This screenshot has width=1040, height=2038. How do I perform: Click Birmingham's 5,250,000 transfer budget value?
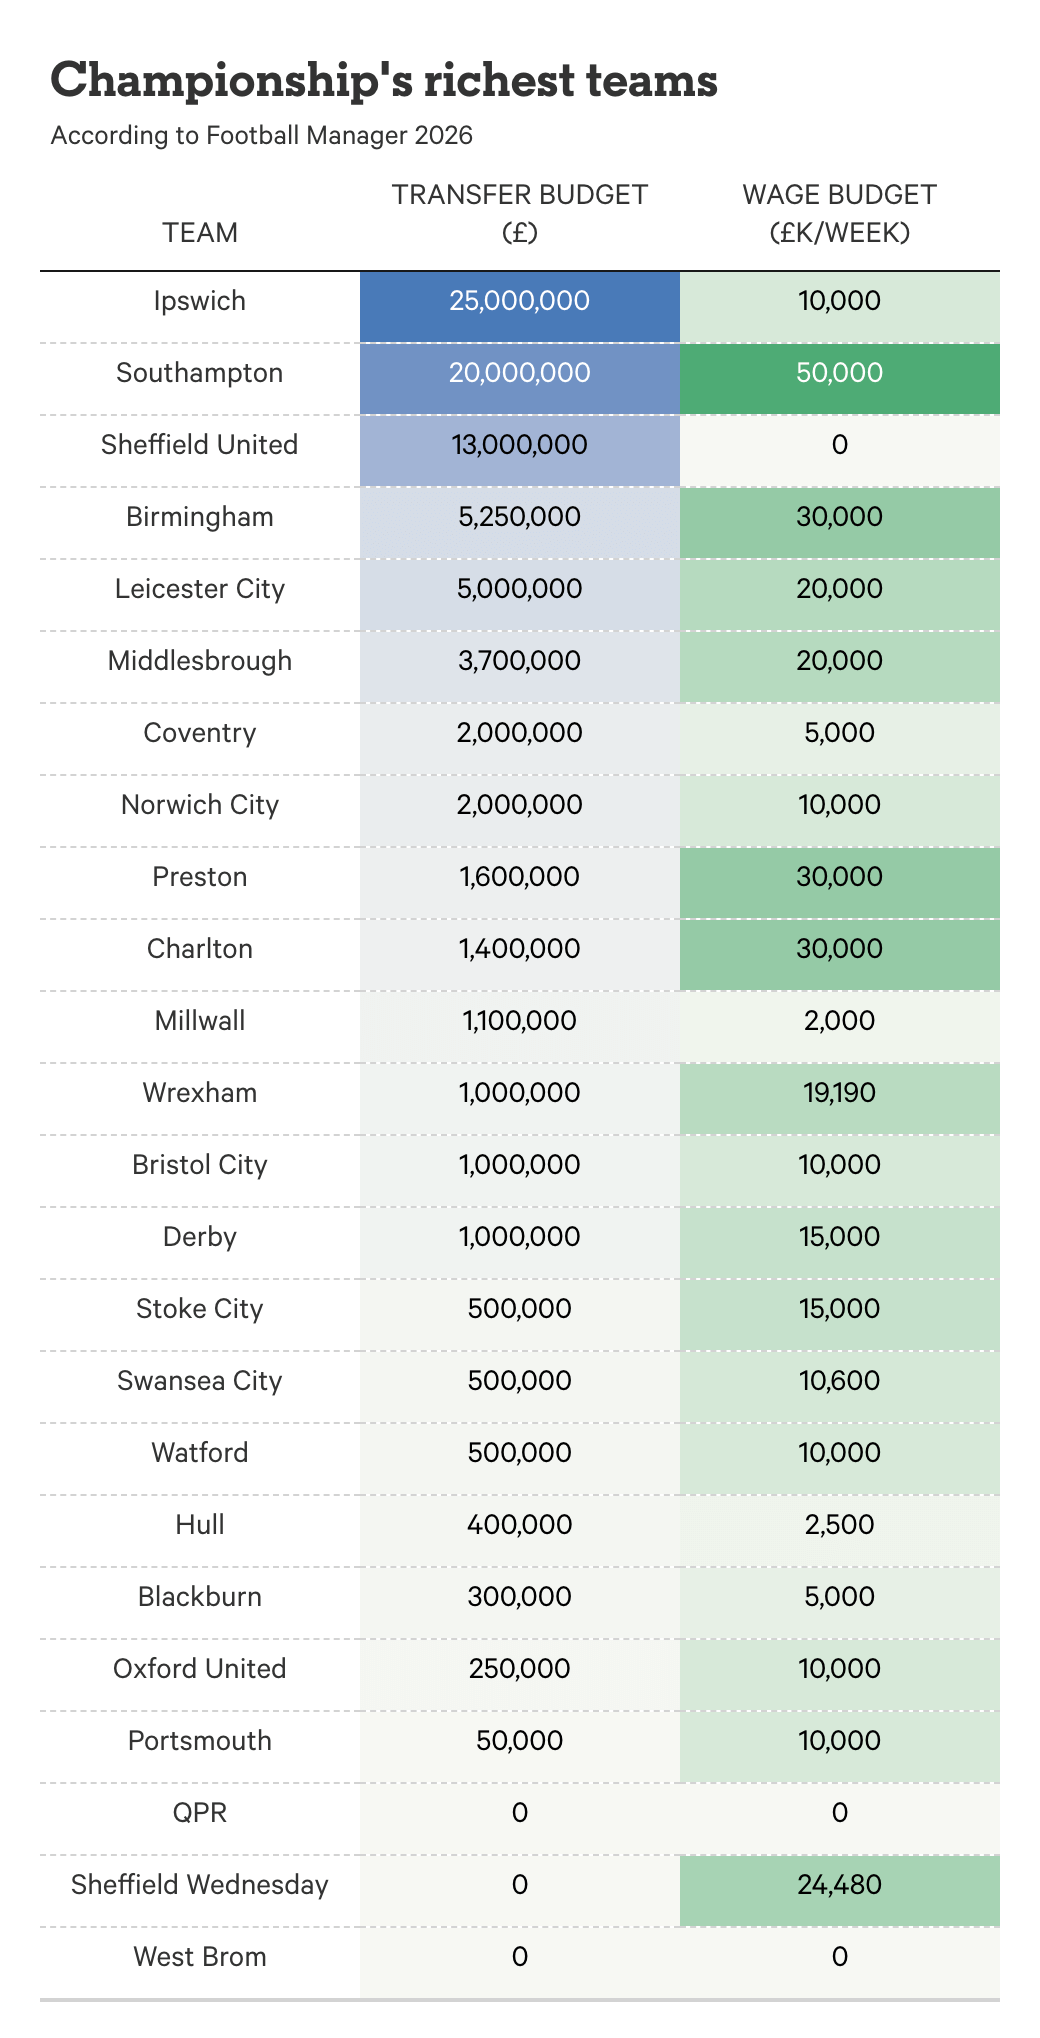(519, 517)
